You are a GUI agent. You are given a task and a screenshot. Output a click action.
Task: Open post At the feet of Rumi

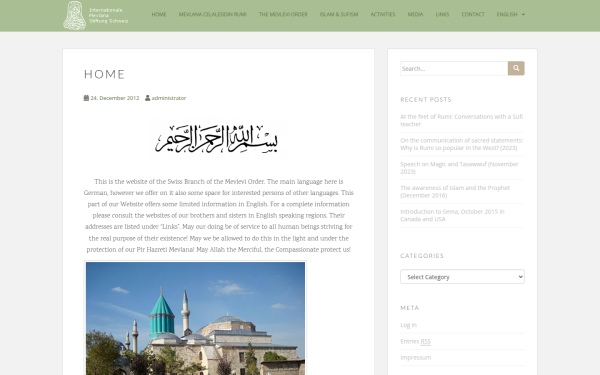point(461,120)
